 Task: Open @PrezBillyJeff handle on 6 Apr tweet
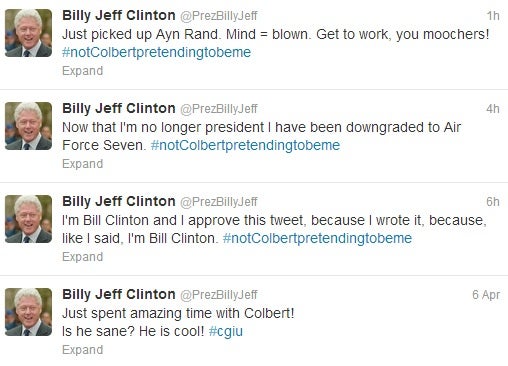click(x=219, y=295)
